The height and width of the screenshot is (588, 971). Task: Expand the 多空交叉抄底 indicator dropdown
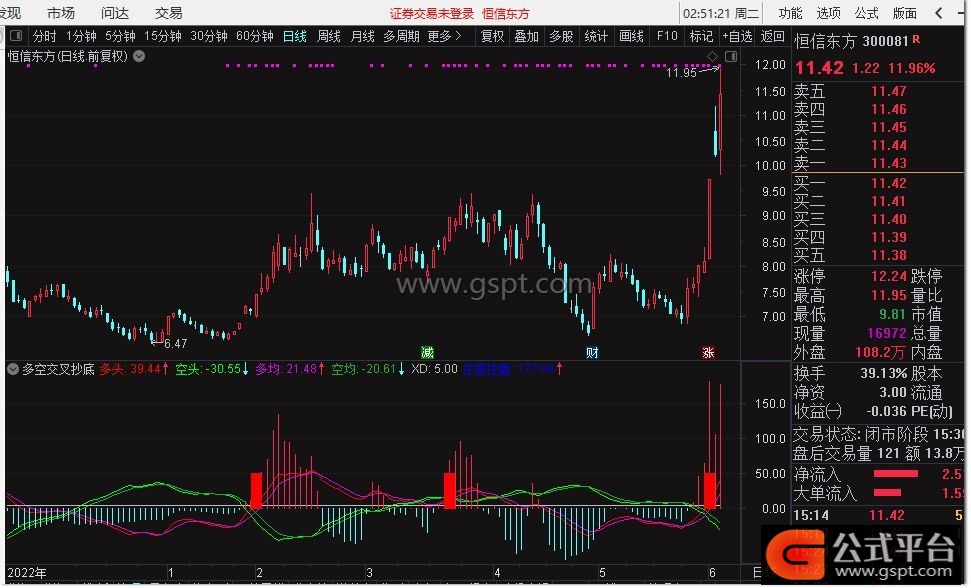(x=12, y=370)
